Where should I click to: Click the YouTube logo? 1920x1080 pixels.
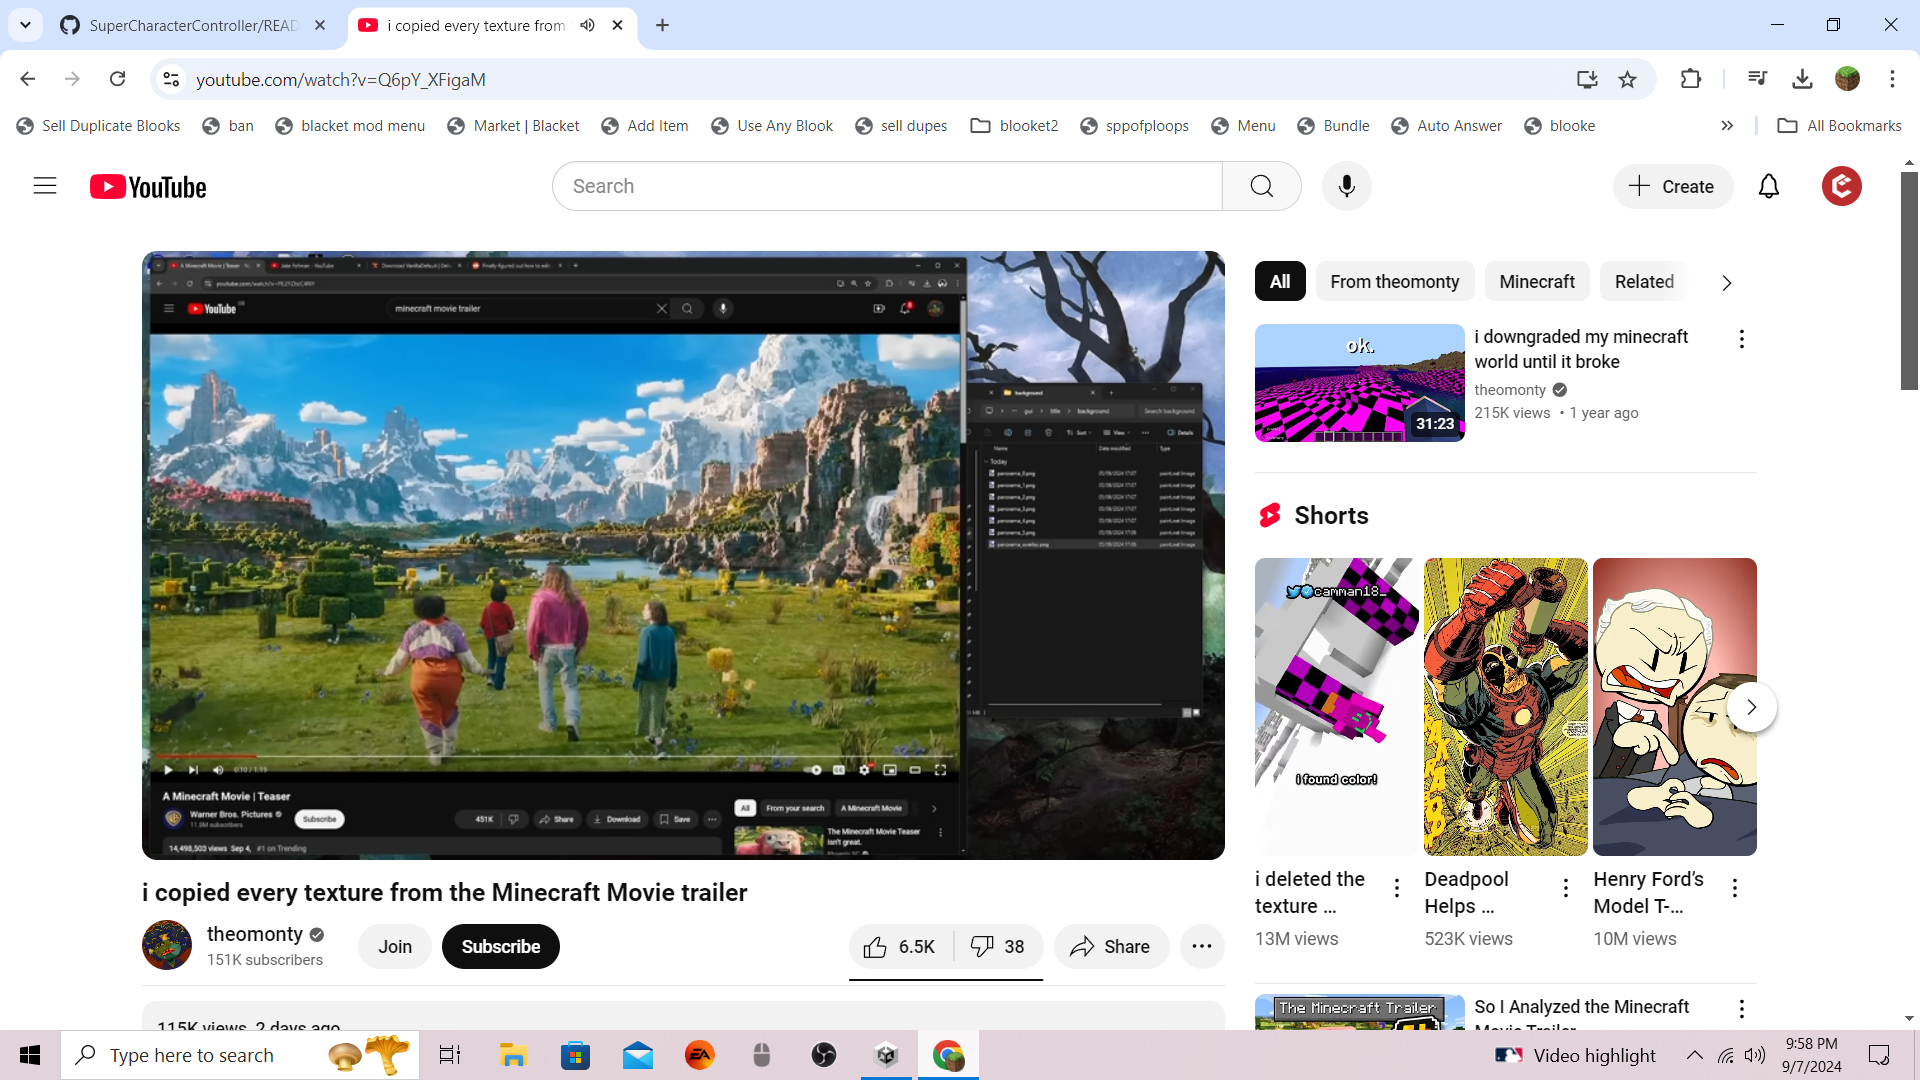click(x=148, y=187)
